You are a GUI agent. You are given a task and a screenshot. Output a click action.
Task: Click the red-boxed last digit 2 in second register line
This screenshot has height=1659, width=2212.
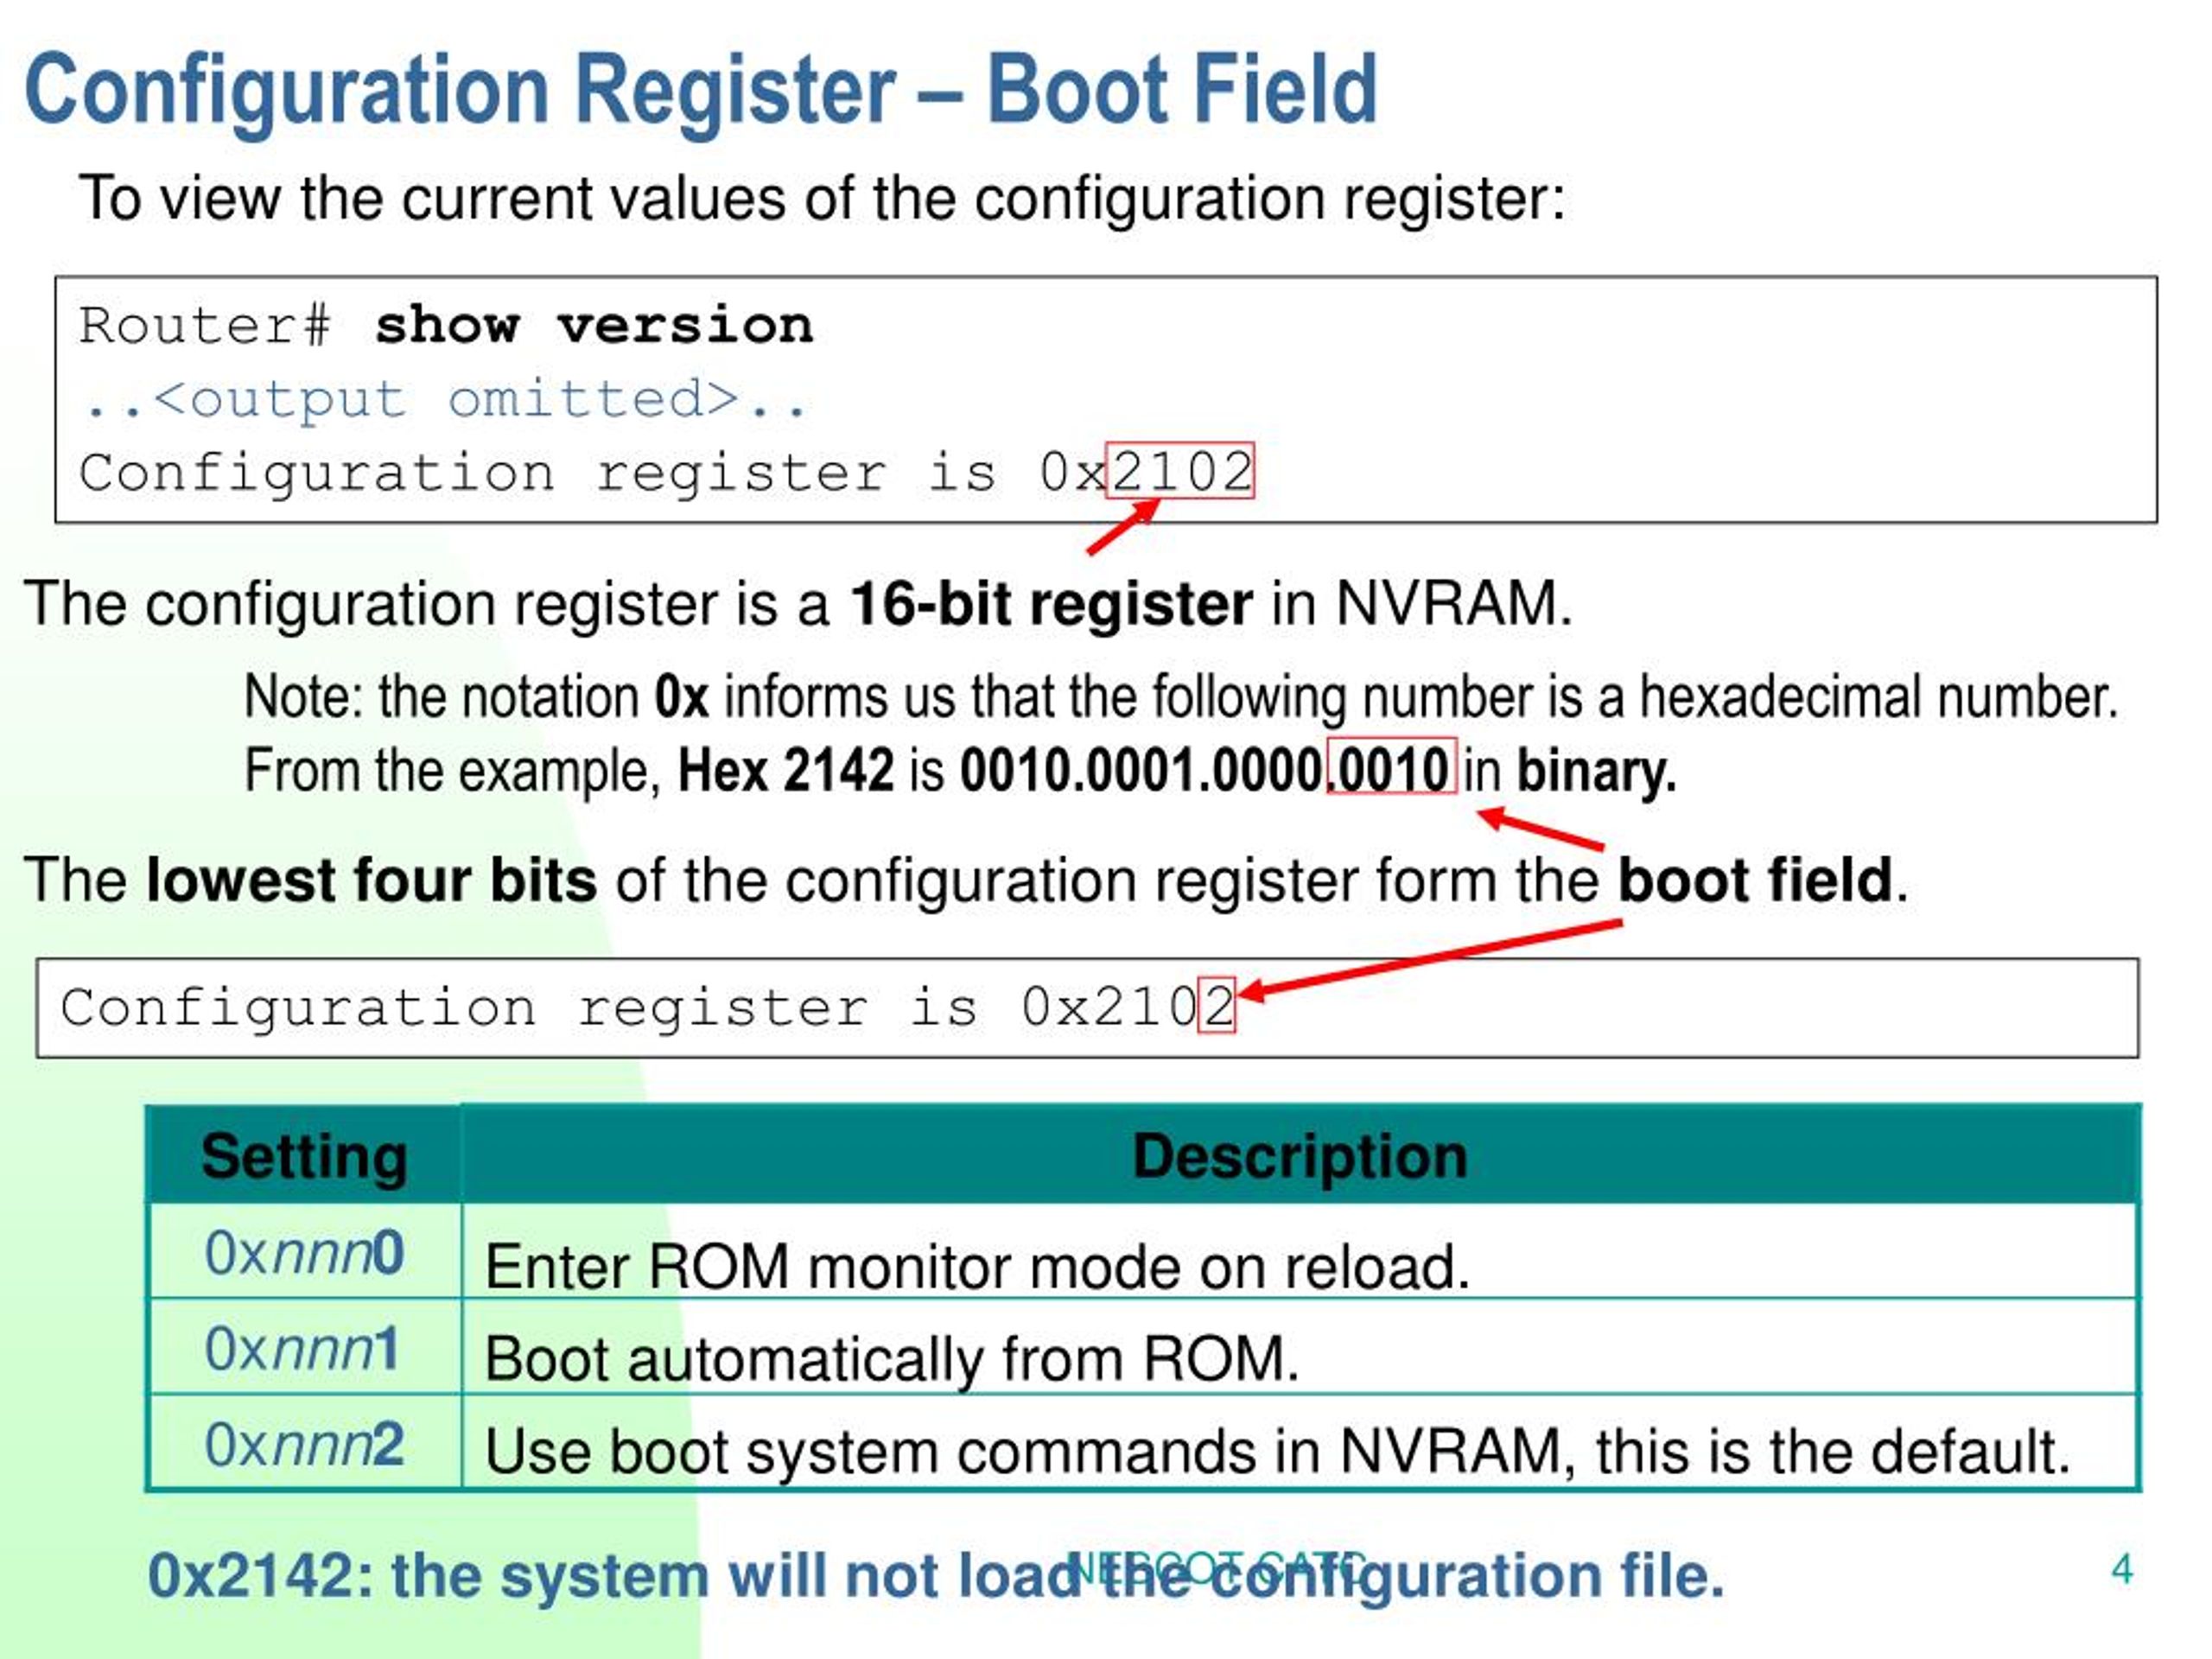(1217, 1005)
